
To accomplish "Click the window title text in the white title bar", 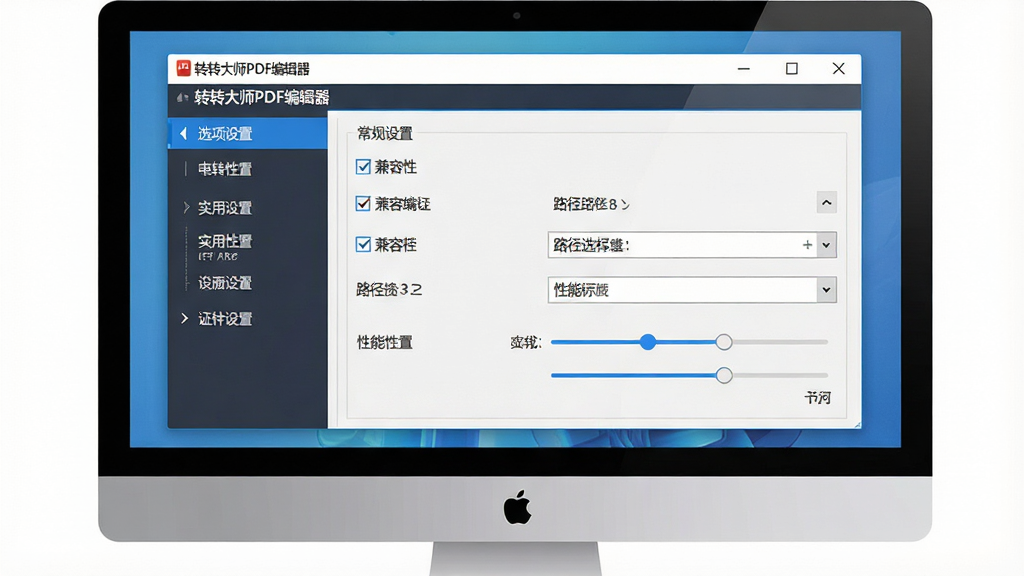I will [251, 69].
